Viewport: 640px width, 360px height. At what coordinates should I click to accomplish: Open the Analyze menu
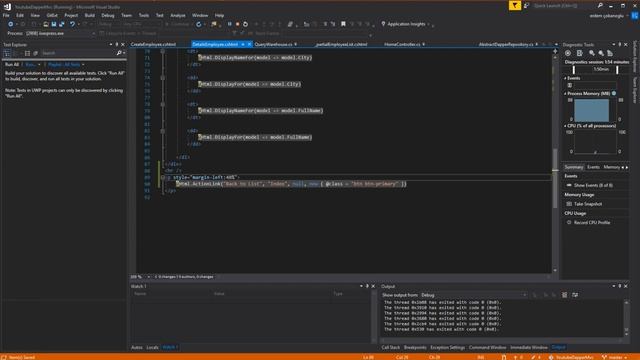click(x=178, y=15)
